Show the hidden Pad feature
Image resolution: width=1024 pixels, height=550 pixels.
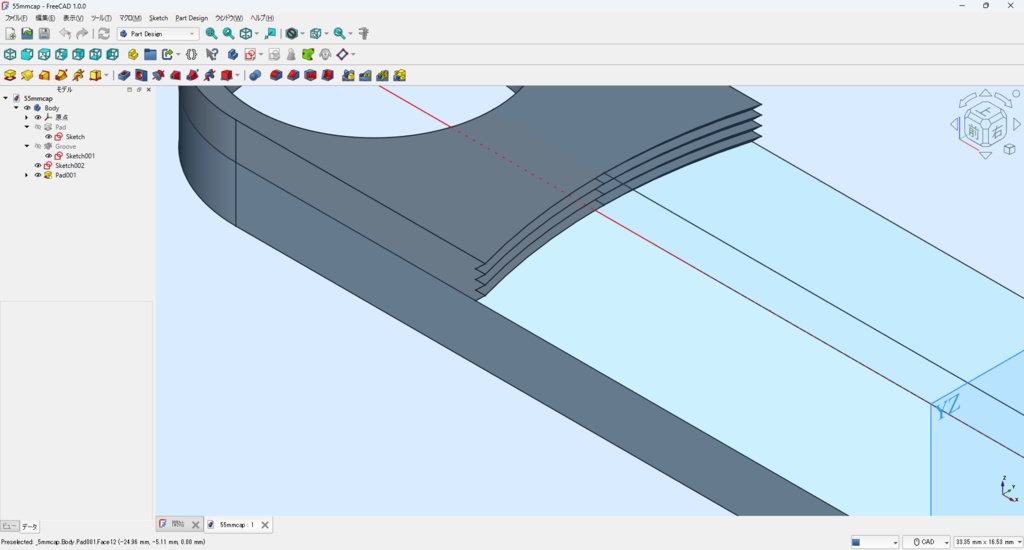click(x=38, y=127)
